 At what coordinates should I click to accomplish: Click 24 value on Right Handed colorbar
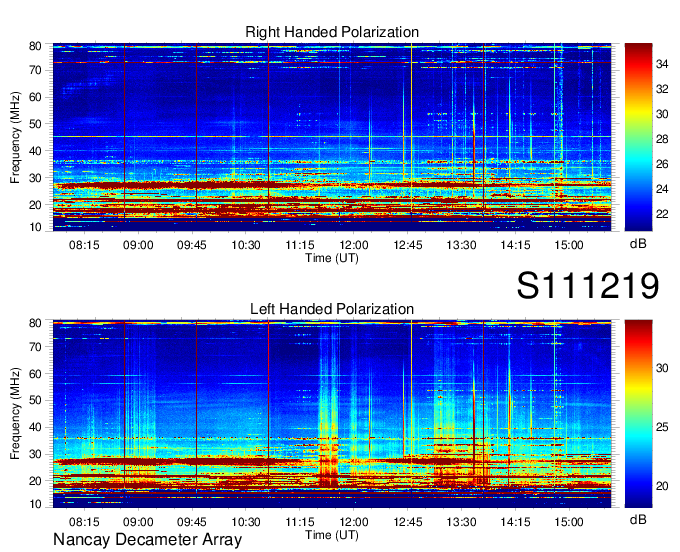pos(662,189)
